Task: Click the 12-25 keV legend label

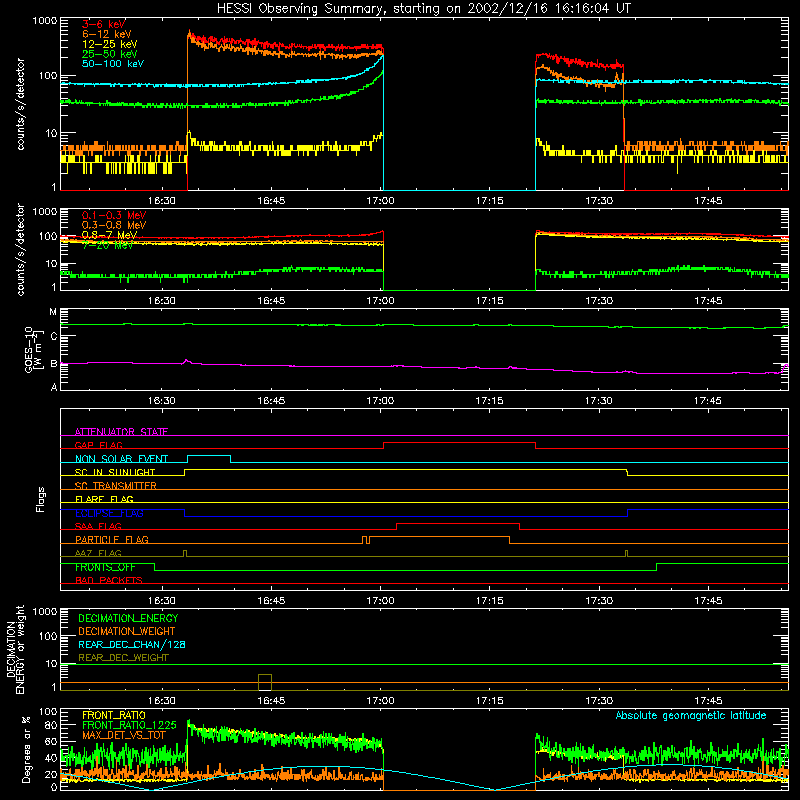Action: (110, 44)
